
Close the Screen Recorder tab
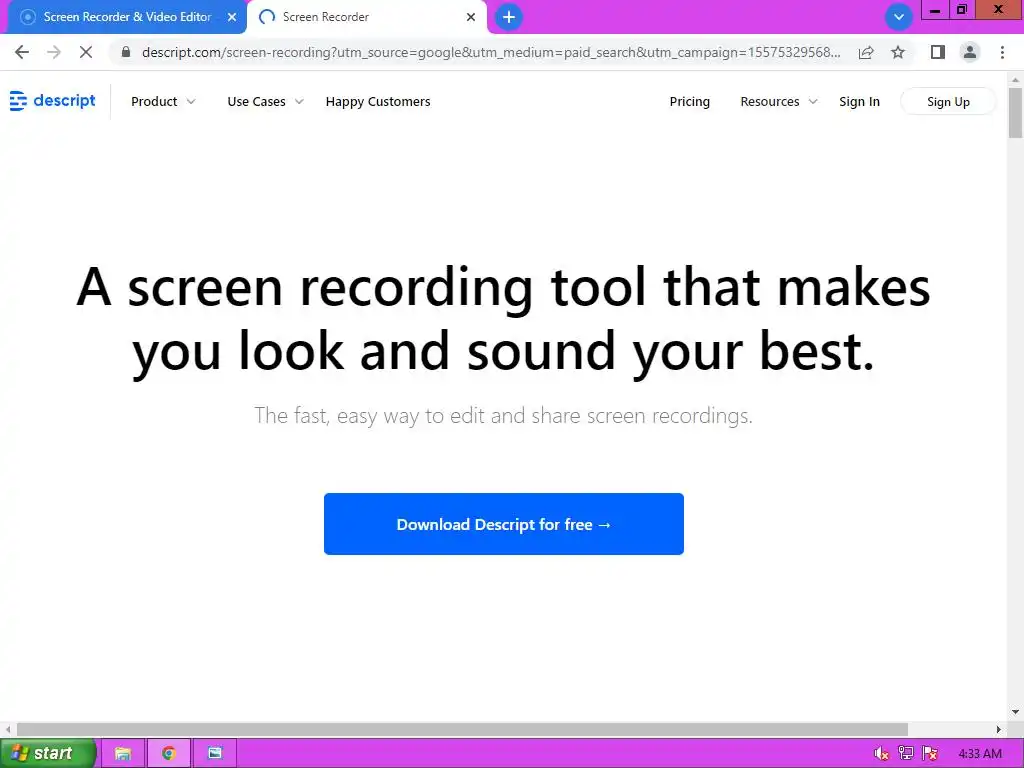[x=471, y=18]
